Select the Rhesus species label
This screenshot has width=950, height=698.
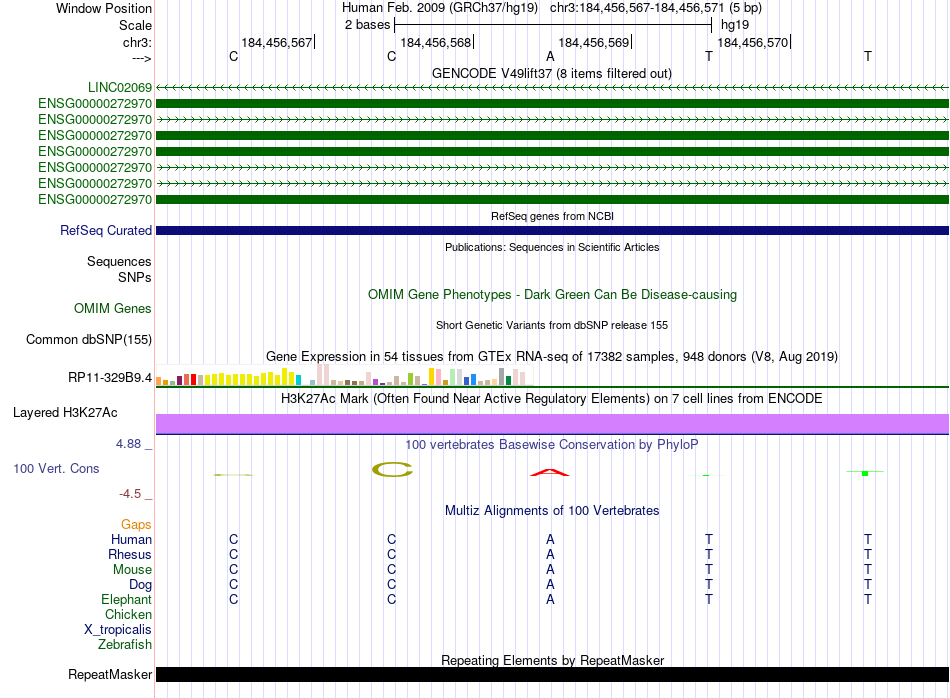point(130,554)
